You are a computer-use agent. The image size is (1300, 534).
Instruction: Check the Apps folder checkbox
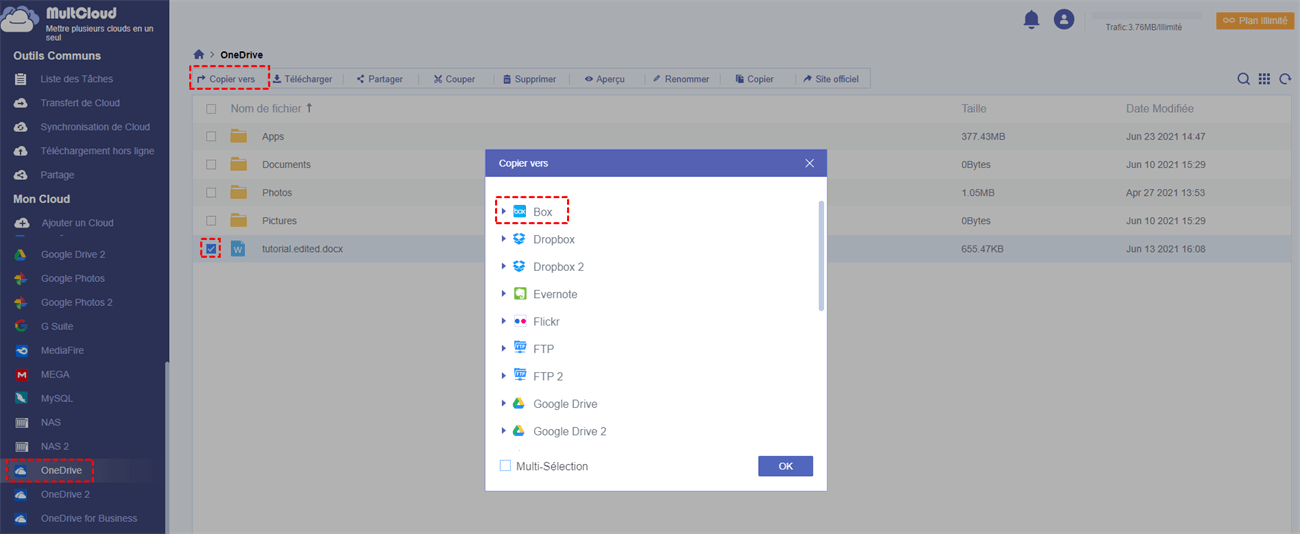pyautogui.click(x=211, y=136)
